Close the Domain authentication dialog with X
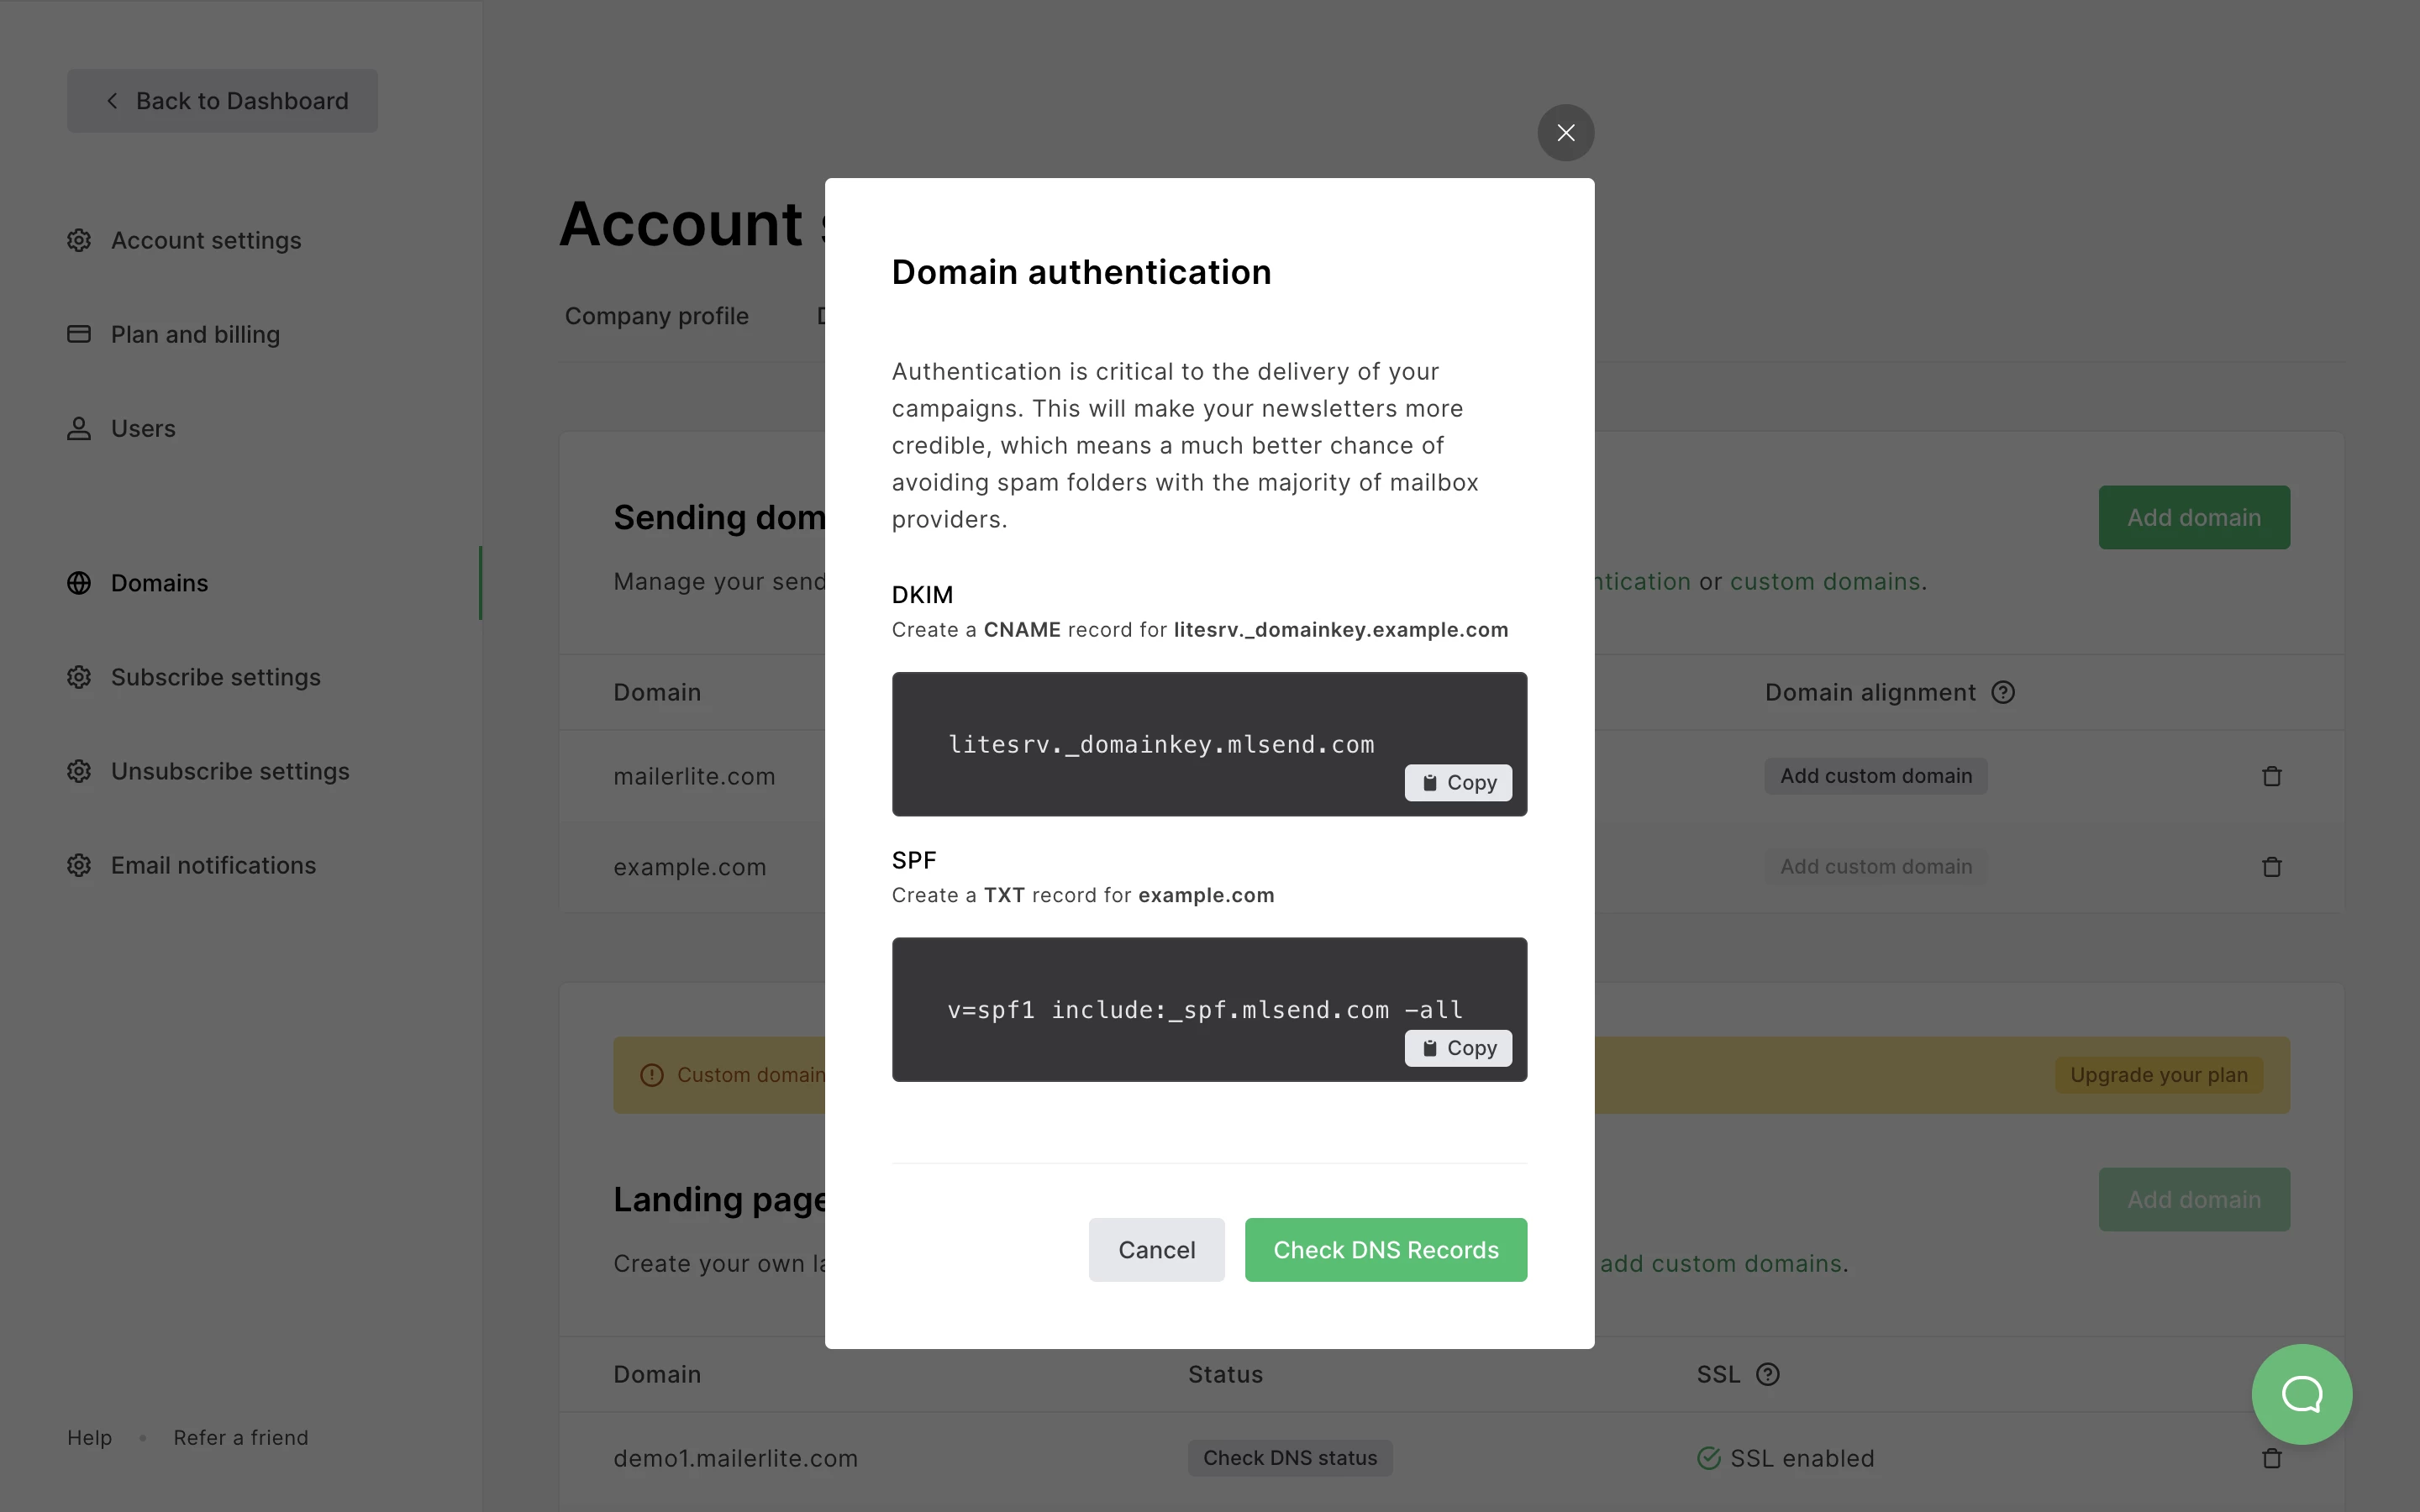The image size is (2420, 1512). [1565, 133]
